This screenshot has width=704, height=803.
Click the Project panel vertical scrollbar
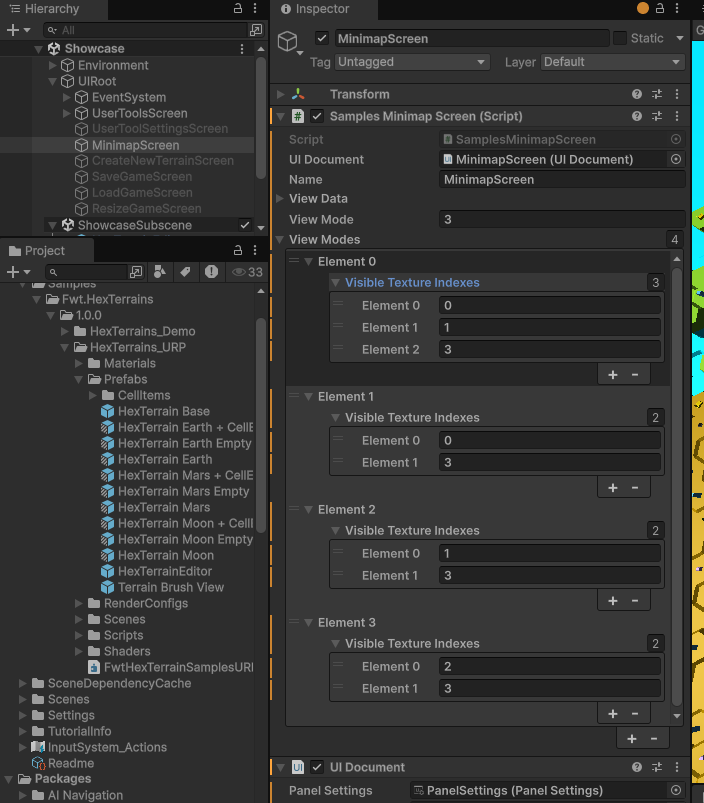coord(261,425)
